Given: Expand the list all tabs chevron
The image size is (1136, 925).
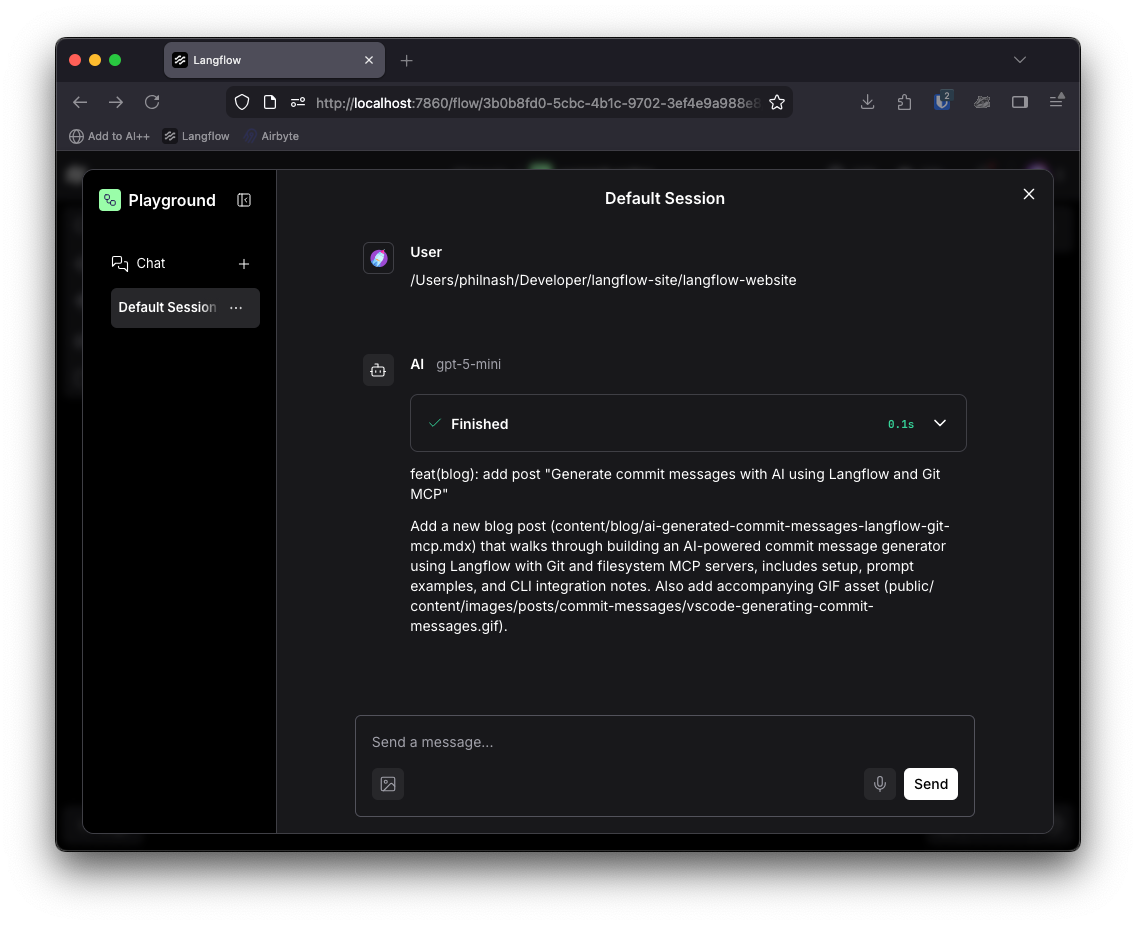Looking at the screenshot, I should pyautogui.click(x=1019, y=60).
